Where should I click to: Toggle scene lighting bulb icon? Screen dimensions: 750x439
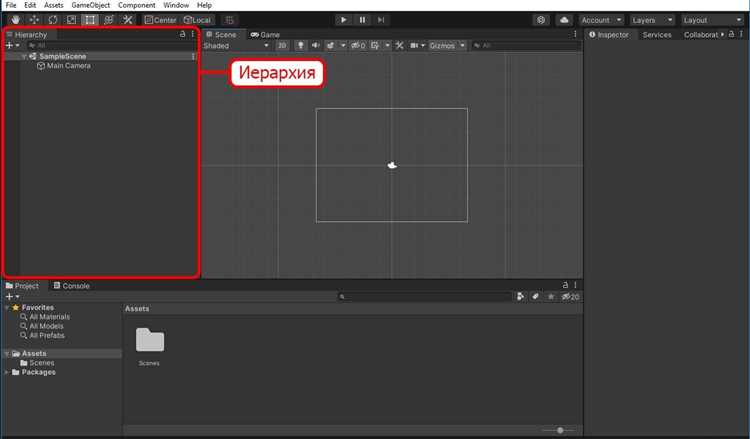pos(300,46)
